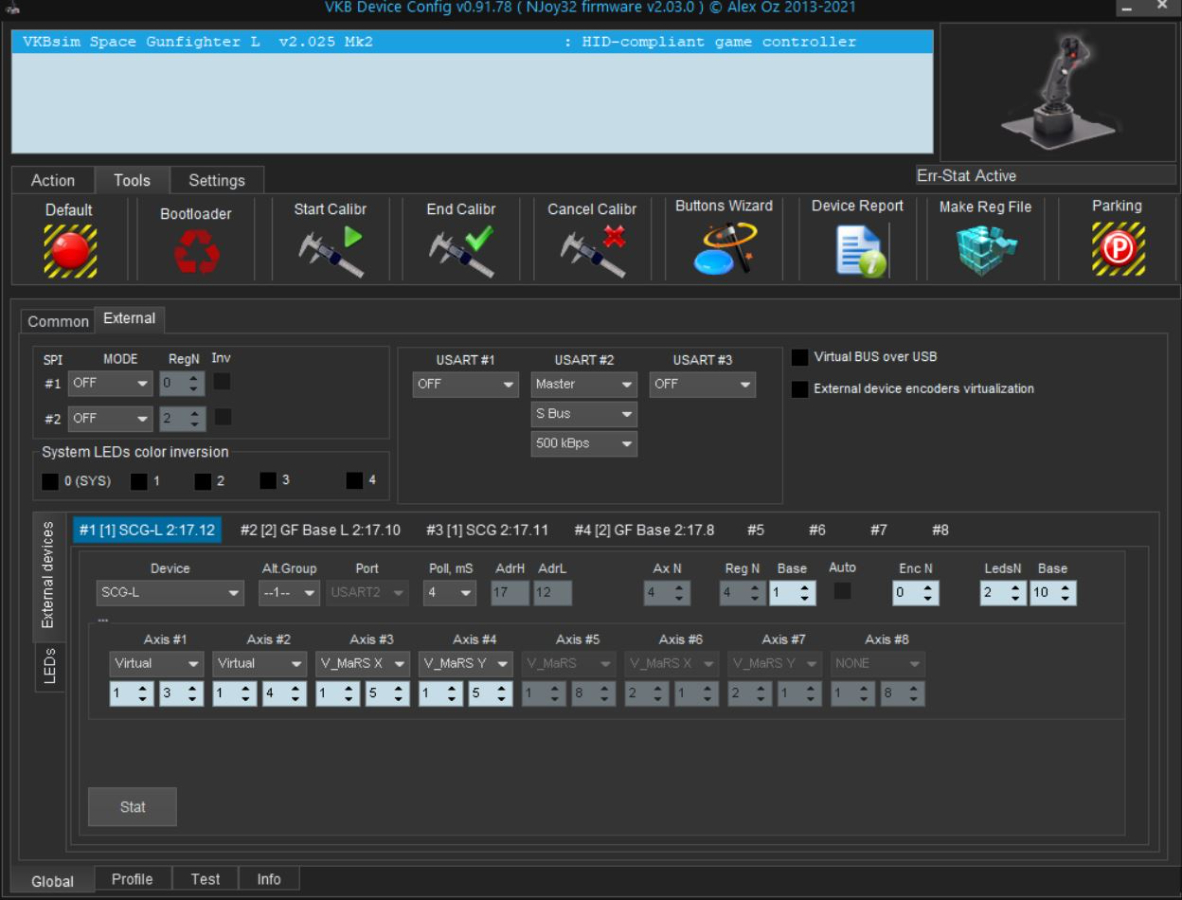Select the #2 [2] GF Base L device tab
Viewport: 1182px width, 900px height.
(320, 530)
